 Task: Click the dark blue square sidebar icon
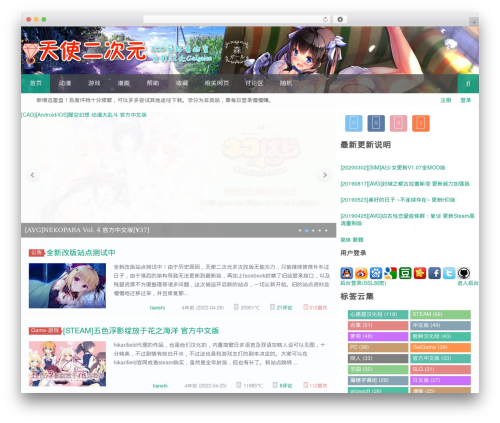[x=376, y=123]
